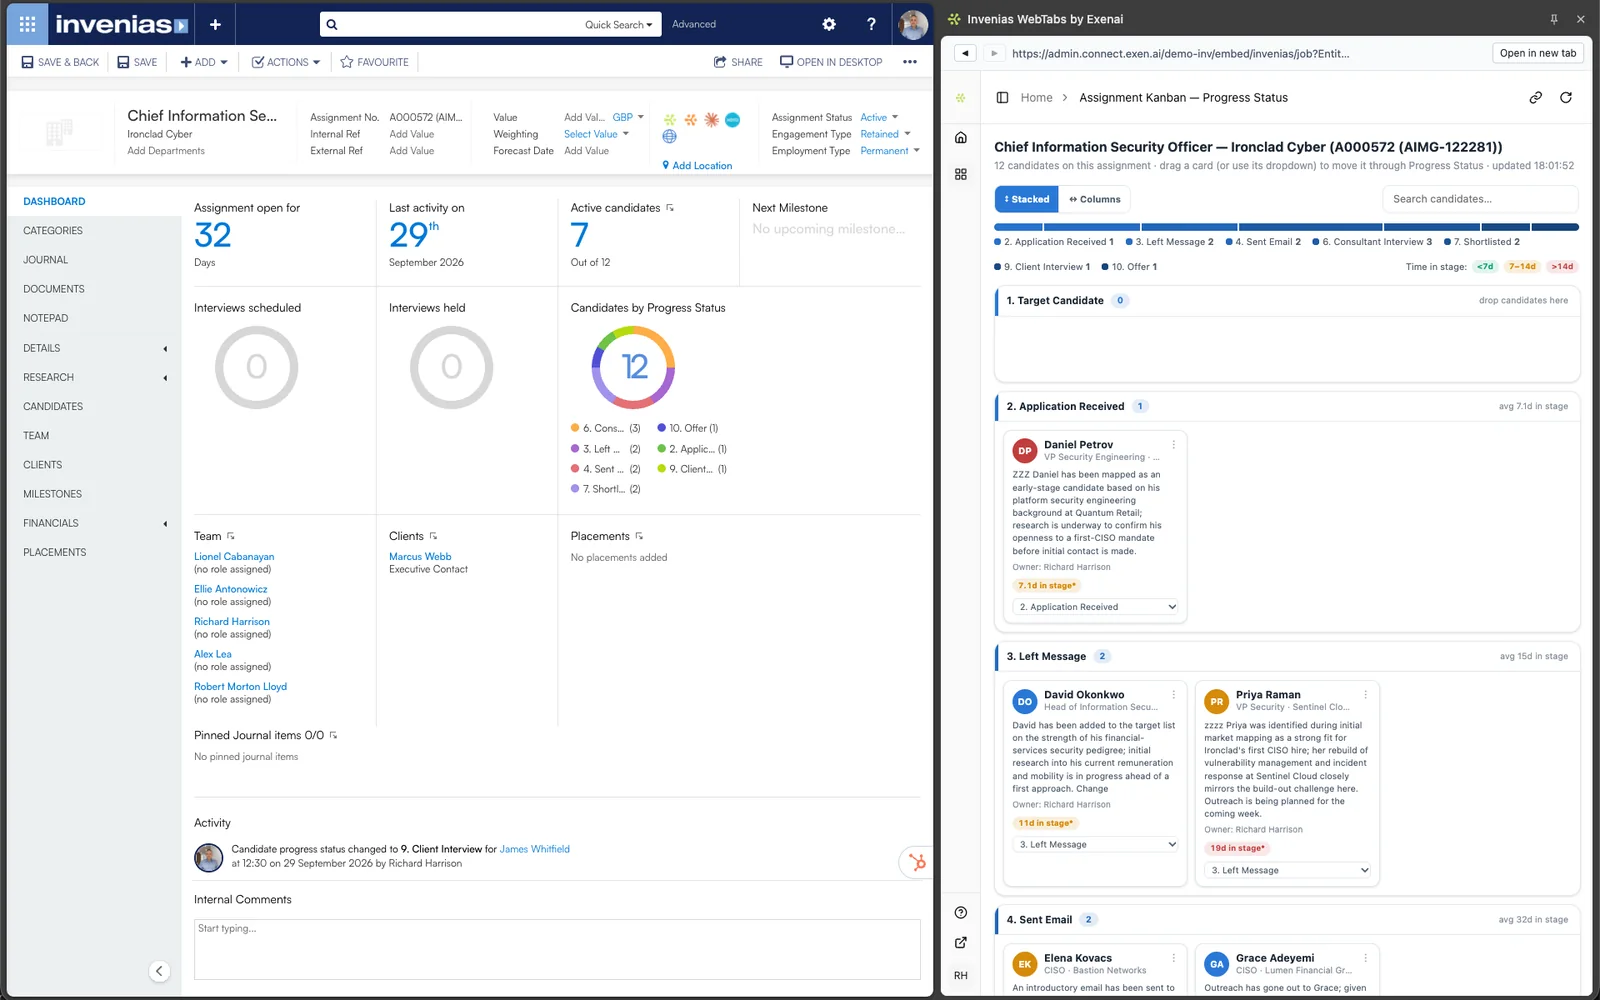1600x1000 pixels.
Task: Click the plus icon beside Invenias logo
Action: click(x=215, y=24)
